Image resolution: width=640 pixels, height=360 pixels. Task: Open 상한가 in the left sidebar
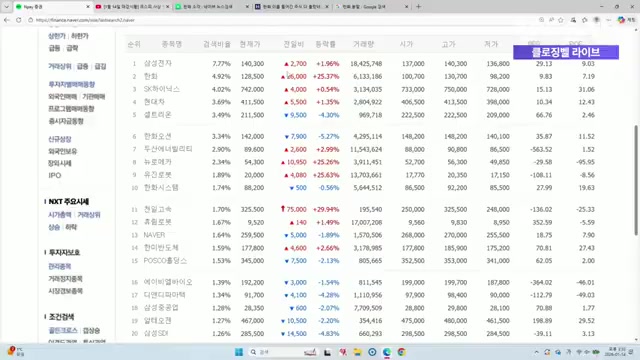point(57,36)
